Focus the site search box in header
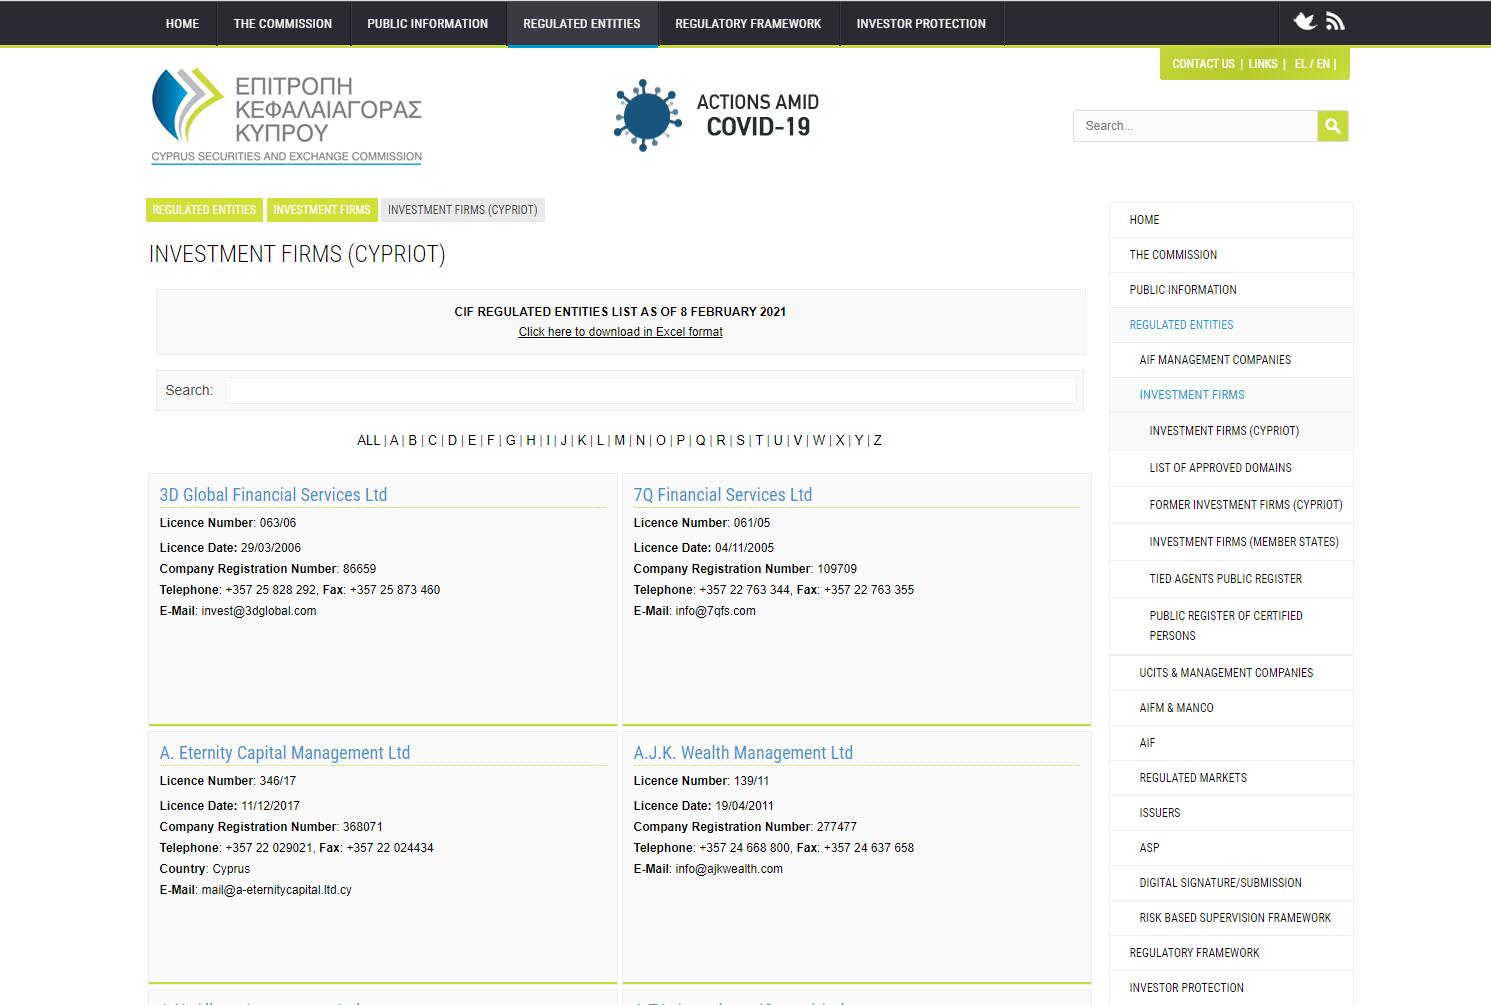This screenshot has height=1005, width=1491. tap(1195, 126)
